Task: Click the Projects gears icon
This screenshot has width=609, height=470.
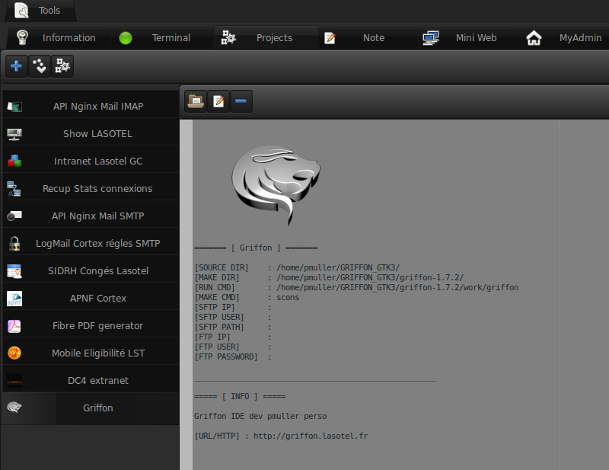Action: tap(228, 37)
